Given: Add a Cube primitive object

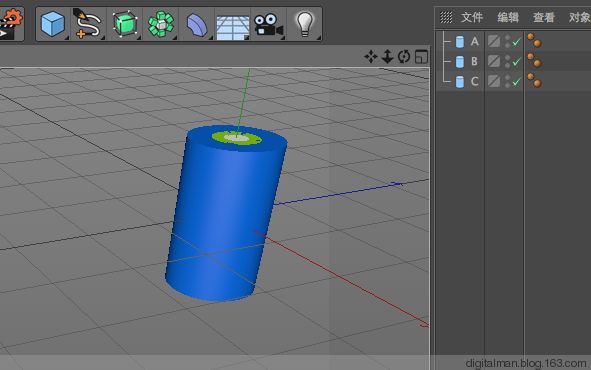Looking at the screenshot, I should (52, 24).
